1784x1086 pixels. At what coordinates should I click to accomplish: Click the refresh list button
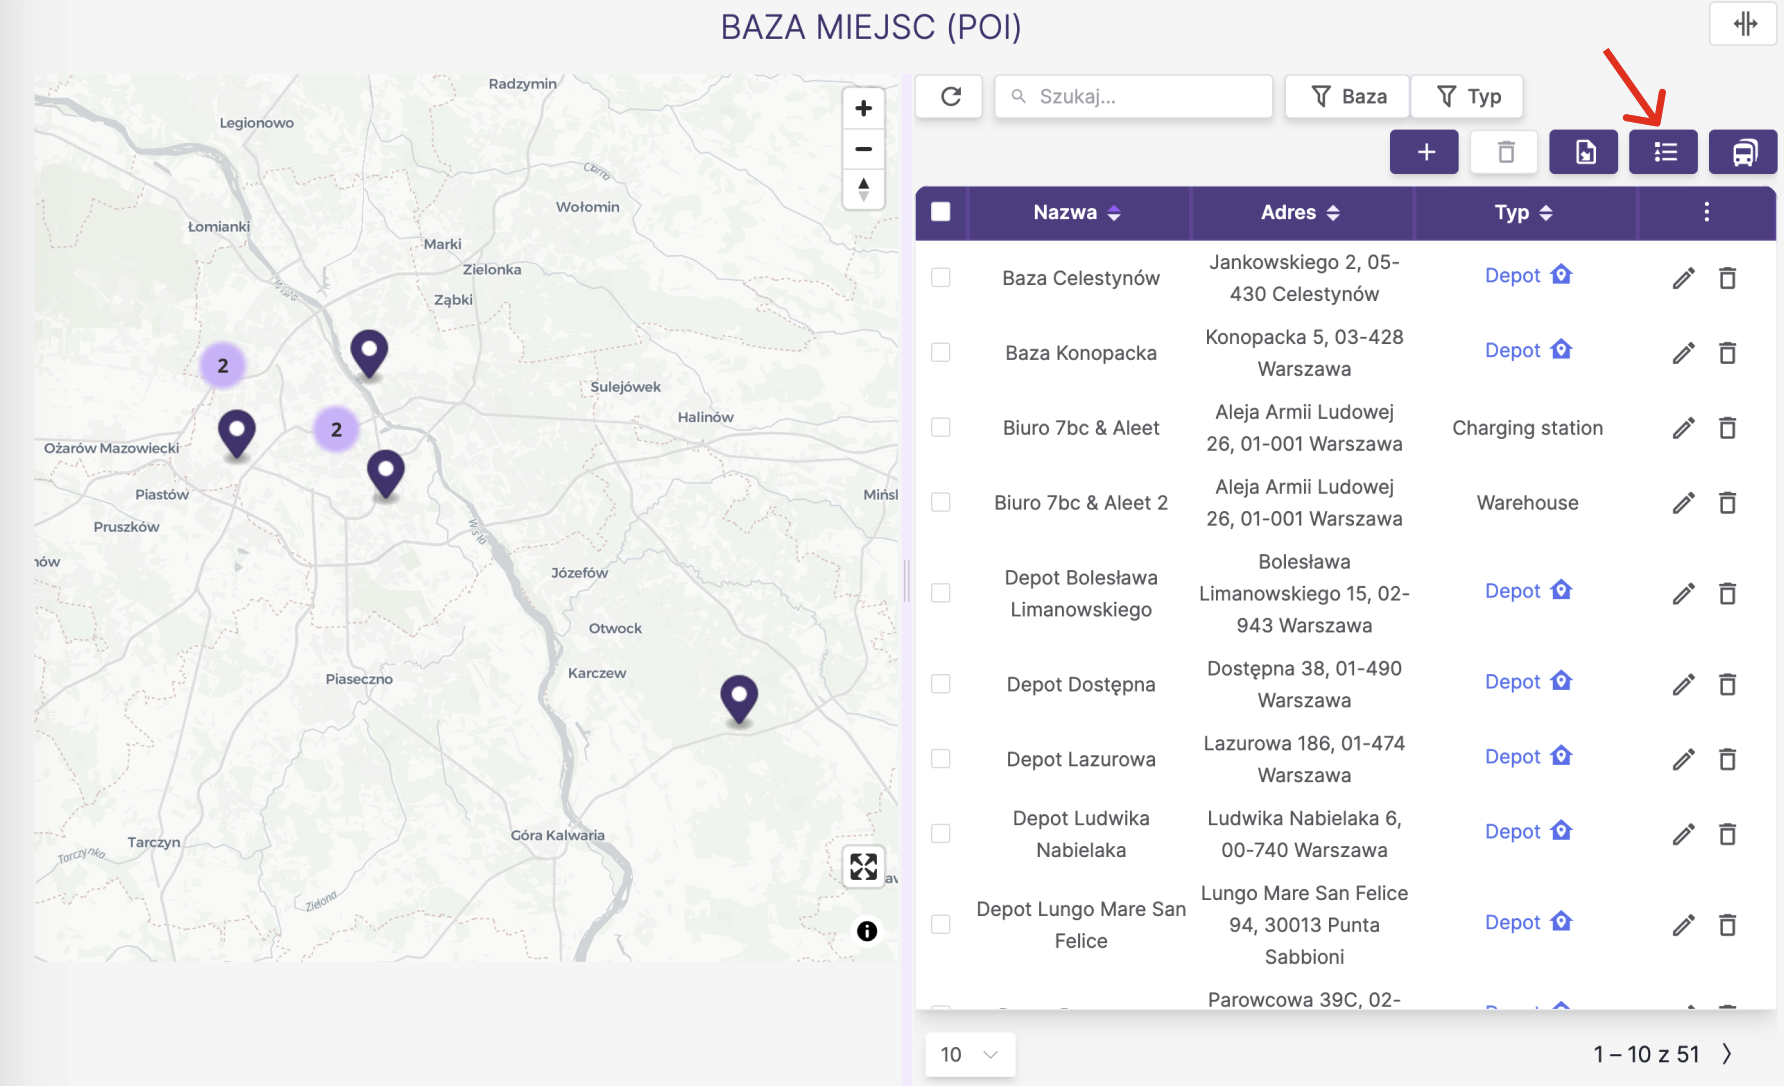click(x=950, y=96)
